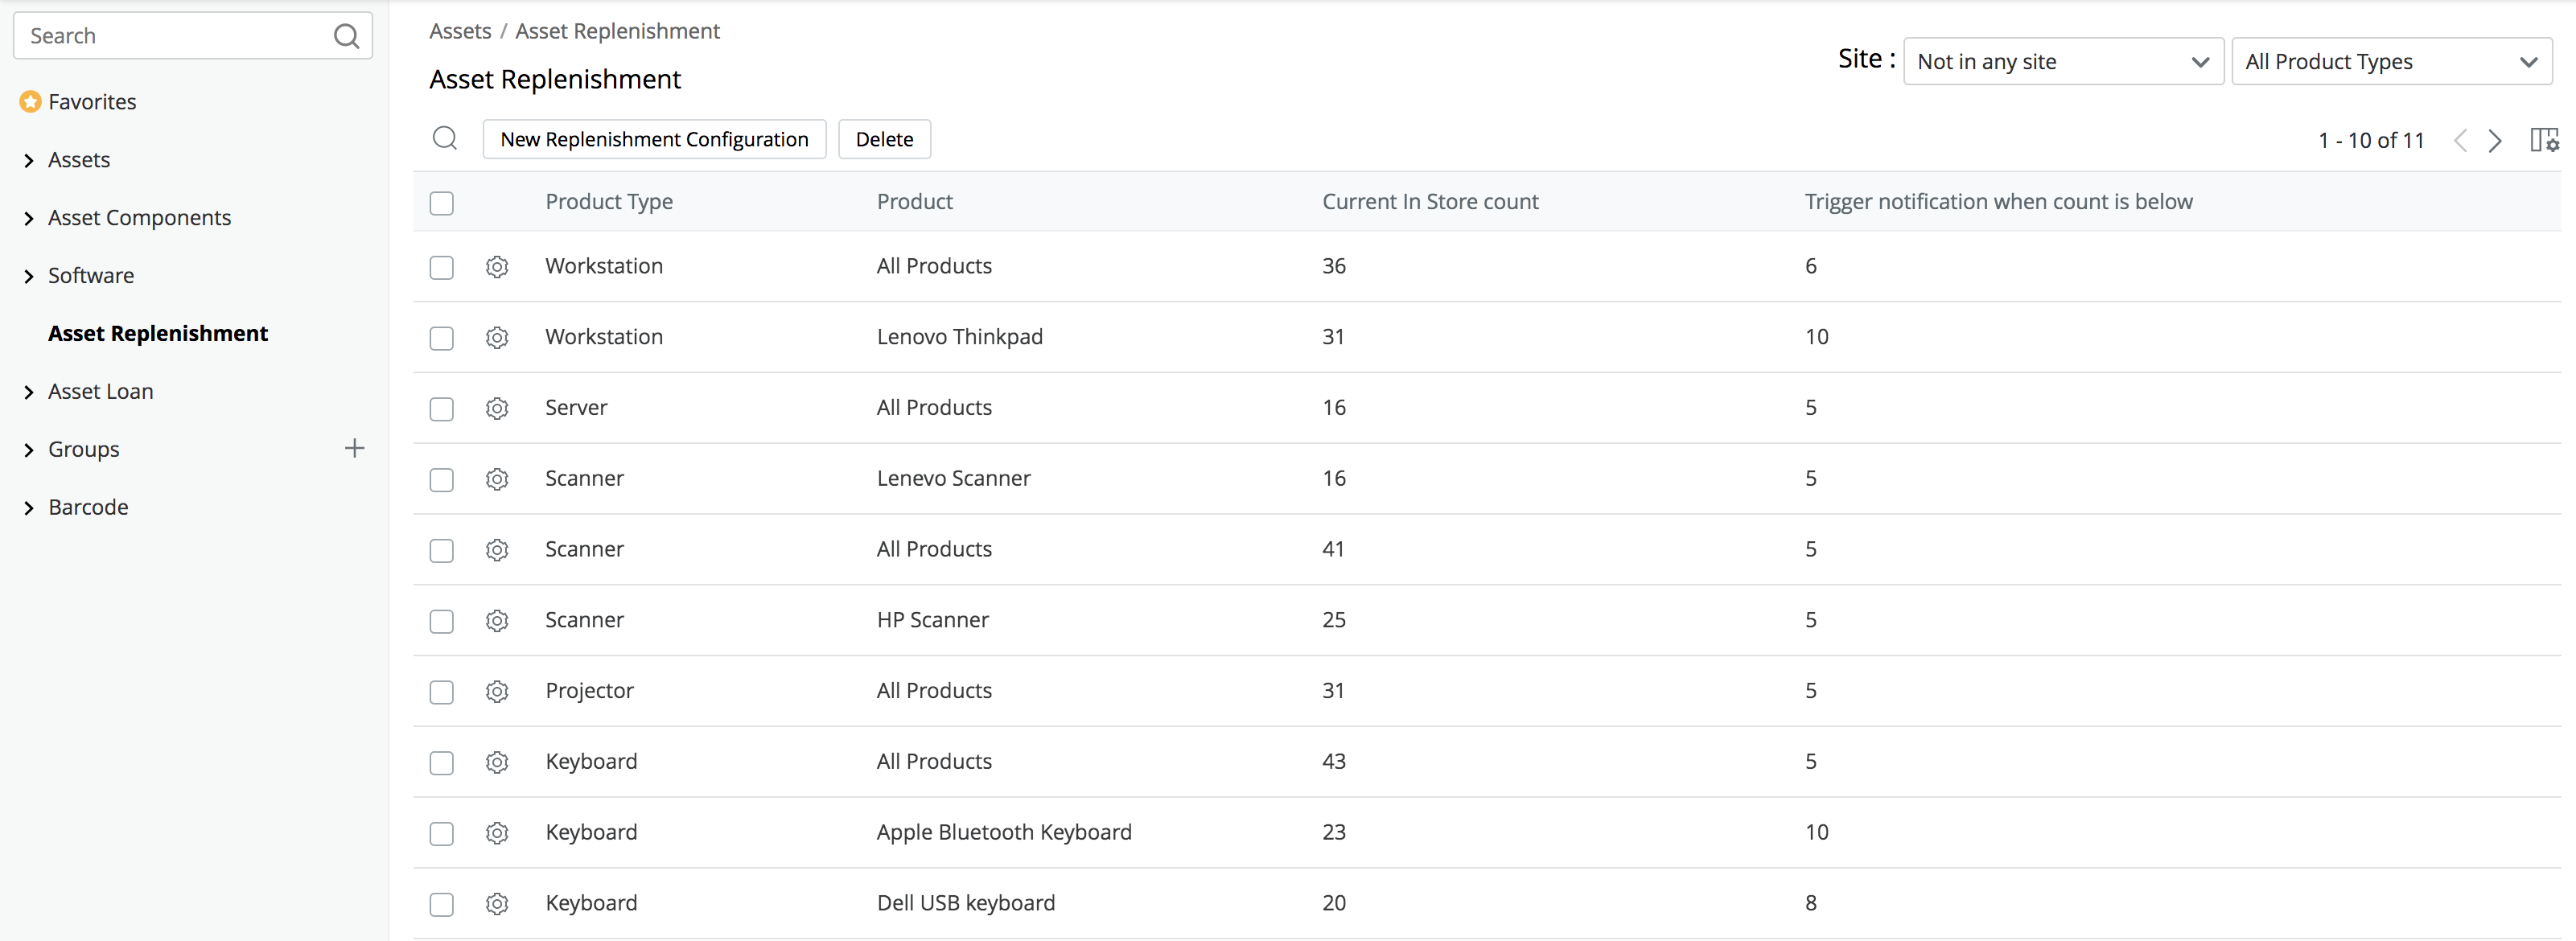Click the table search magnifier icon

click(445, 139)
